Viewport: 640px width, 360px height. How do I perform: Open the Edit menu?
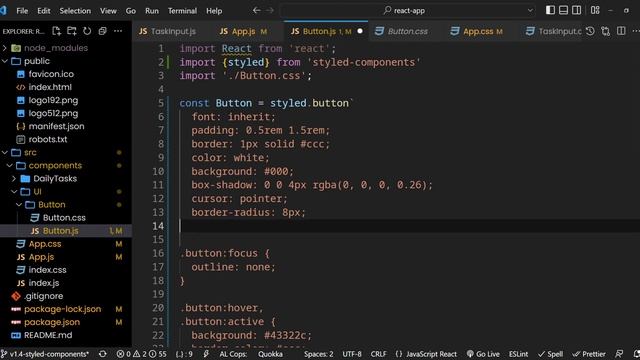pos(44,11)
